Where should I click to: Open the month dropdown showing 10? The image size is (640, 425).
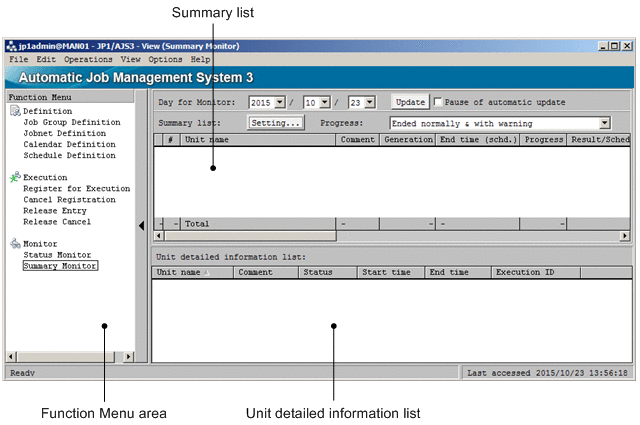point(324,102)
